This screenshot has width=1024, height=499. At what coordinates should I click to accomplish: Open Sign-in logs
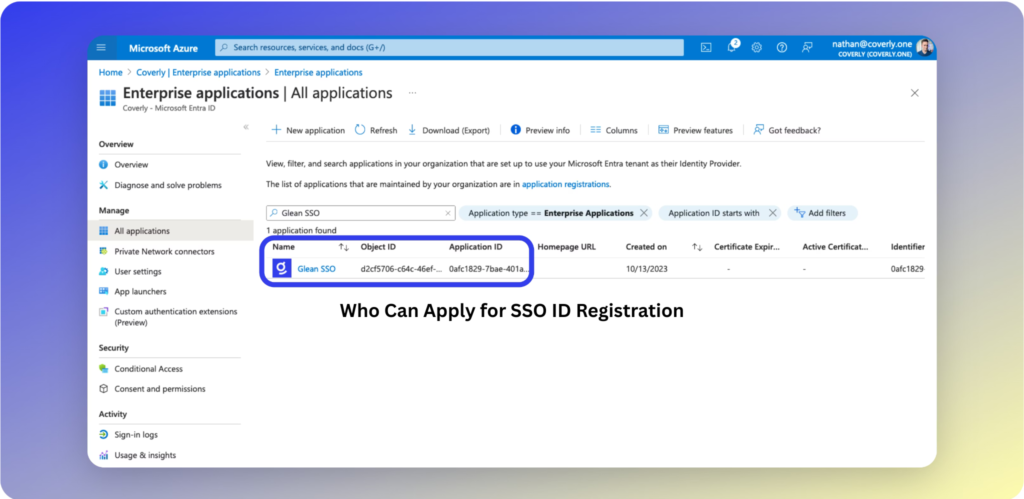click(136, 434)
